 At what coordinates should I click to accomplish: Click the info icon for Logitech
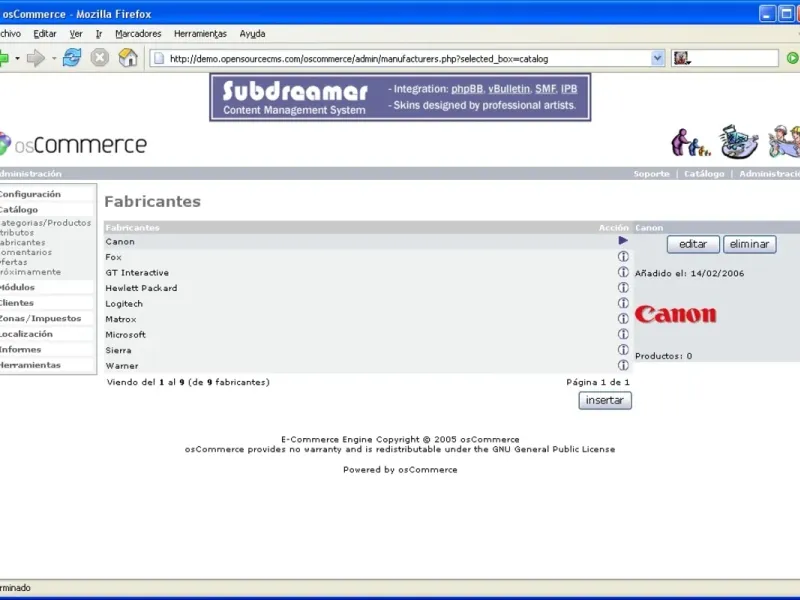pyautogui.click(x=623, y=303)
